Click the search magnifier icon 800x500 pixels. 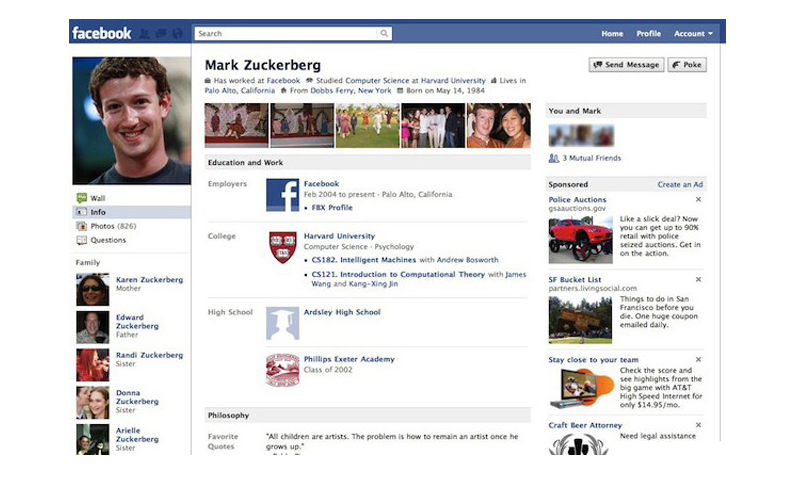(x=384, y=34)
